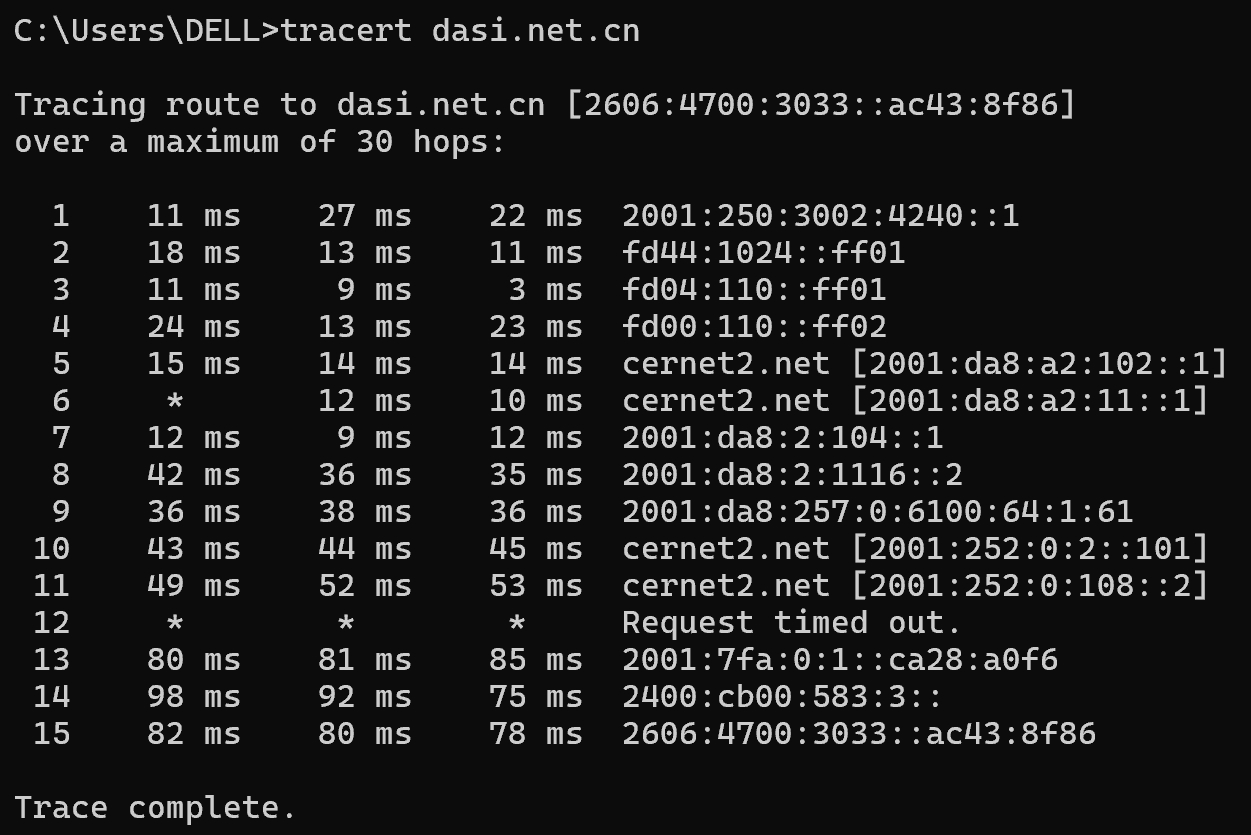Click the address fd44:1024::ff01

[763, 252]
